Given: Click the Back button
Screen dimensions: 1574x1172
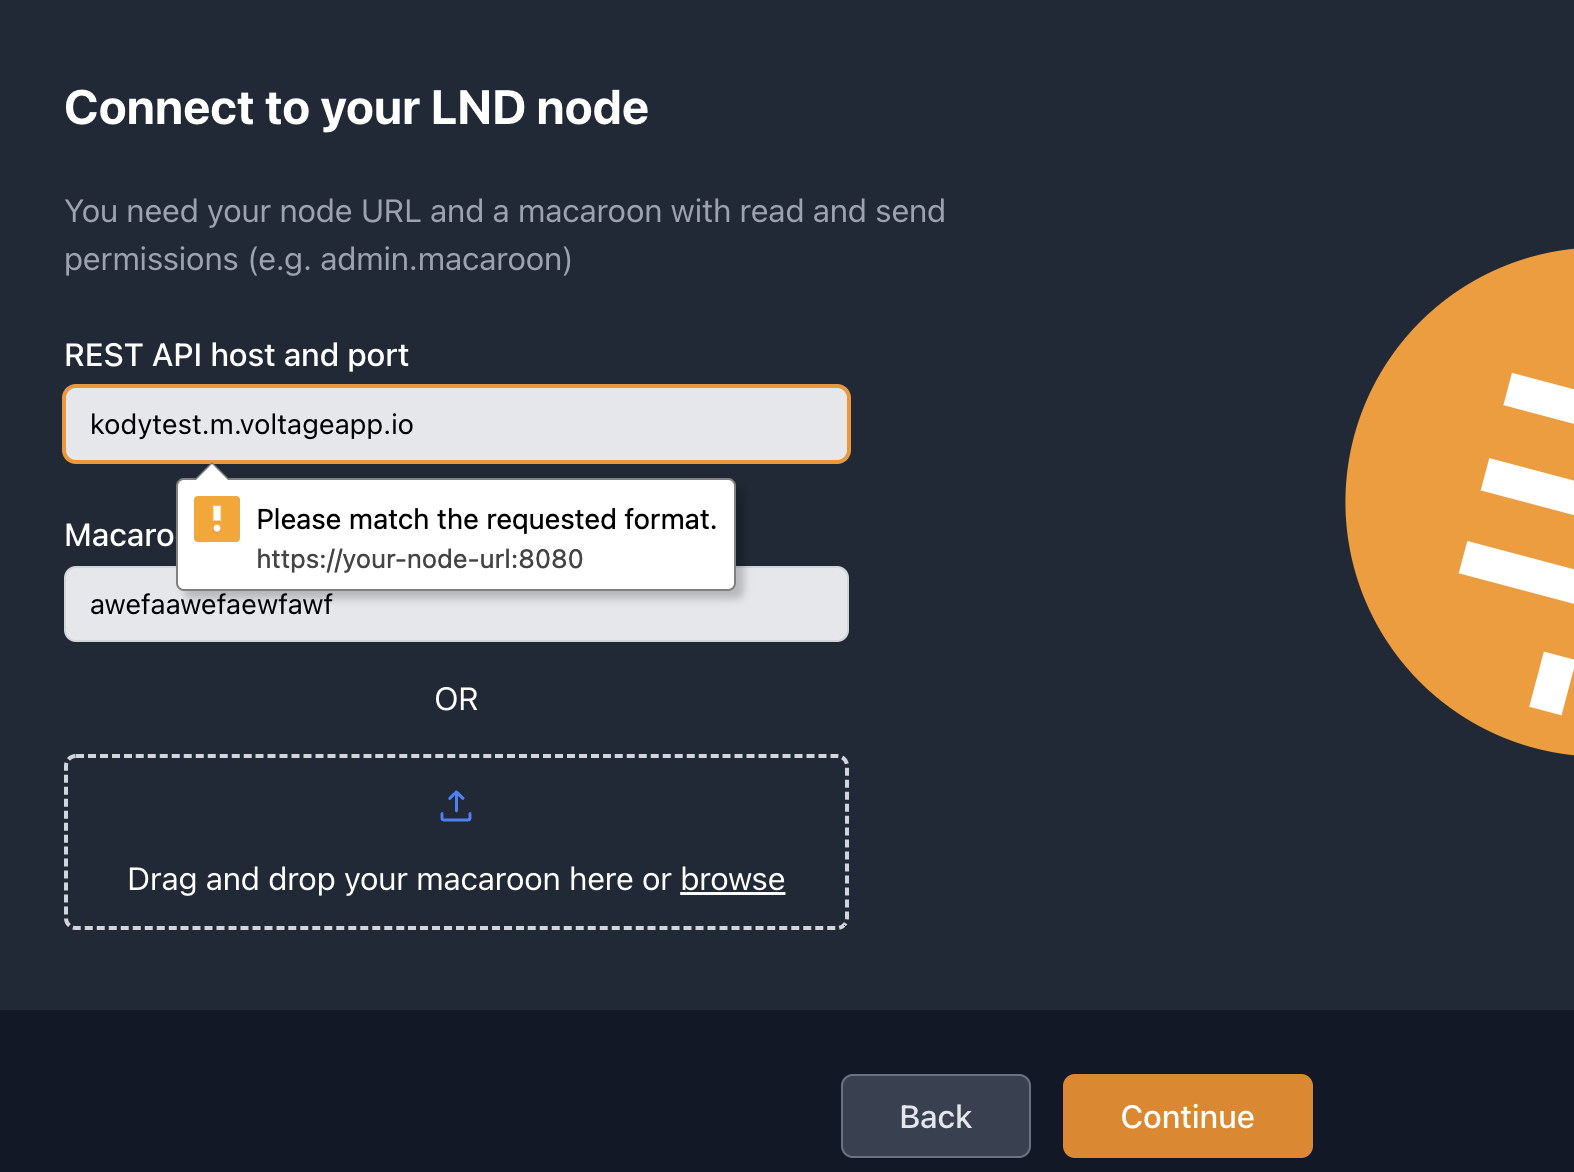Looking at the screenshot, I should [x=934, y=1115].
